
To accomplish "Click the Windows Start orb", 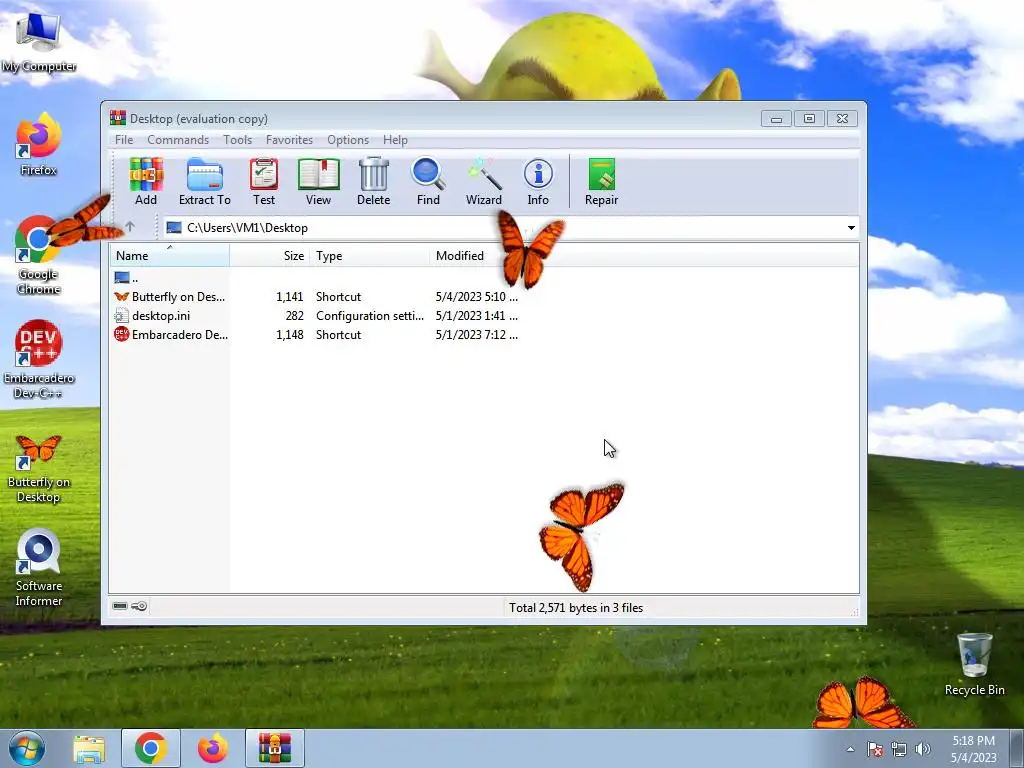I will 27,748.
